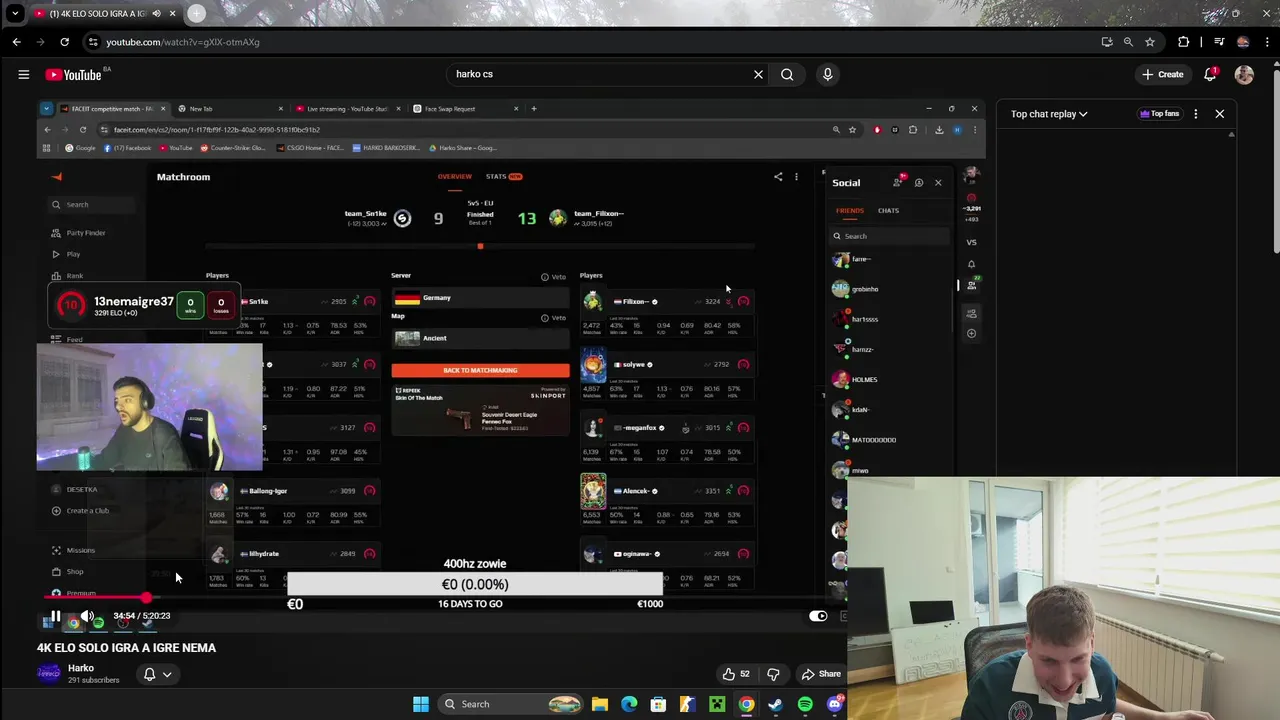Open the Windows Start menu
Screen dimensions: 1280x720
(421, 704)
